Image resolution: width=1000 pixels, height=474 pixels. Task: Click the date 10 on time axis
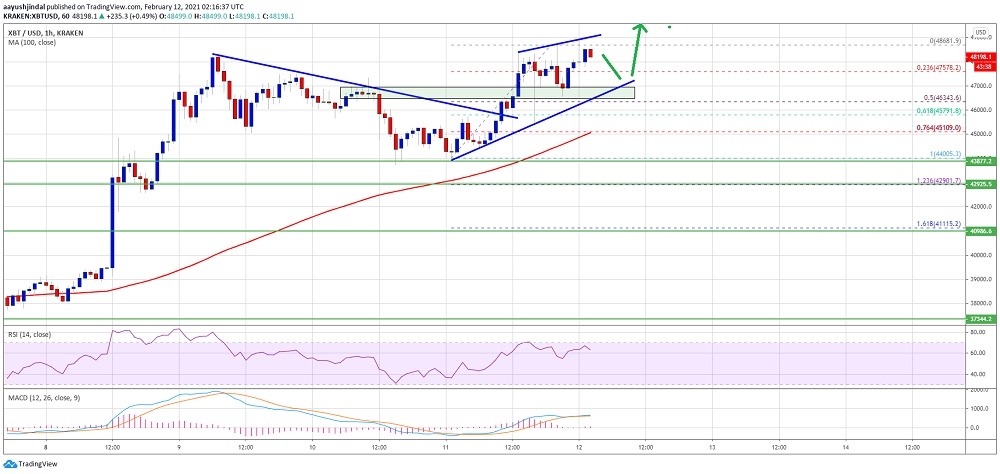pos(312,447)
